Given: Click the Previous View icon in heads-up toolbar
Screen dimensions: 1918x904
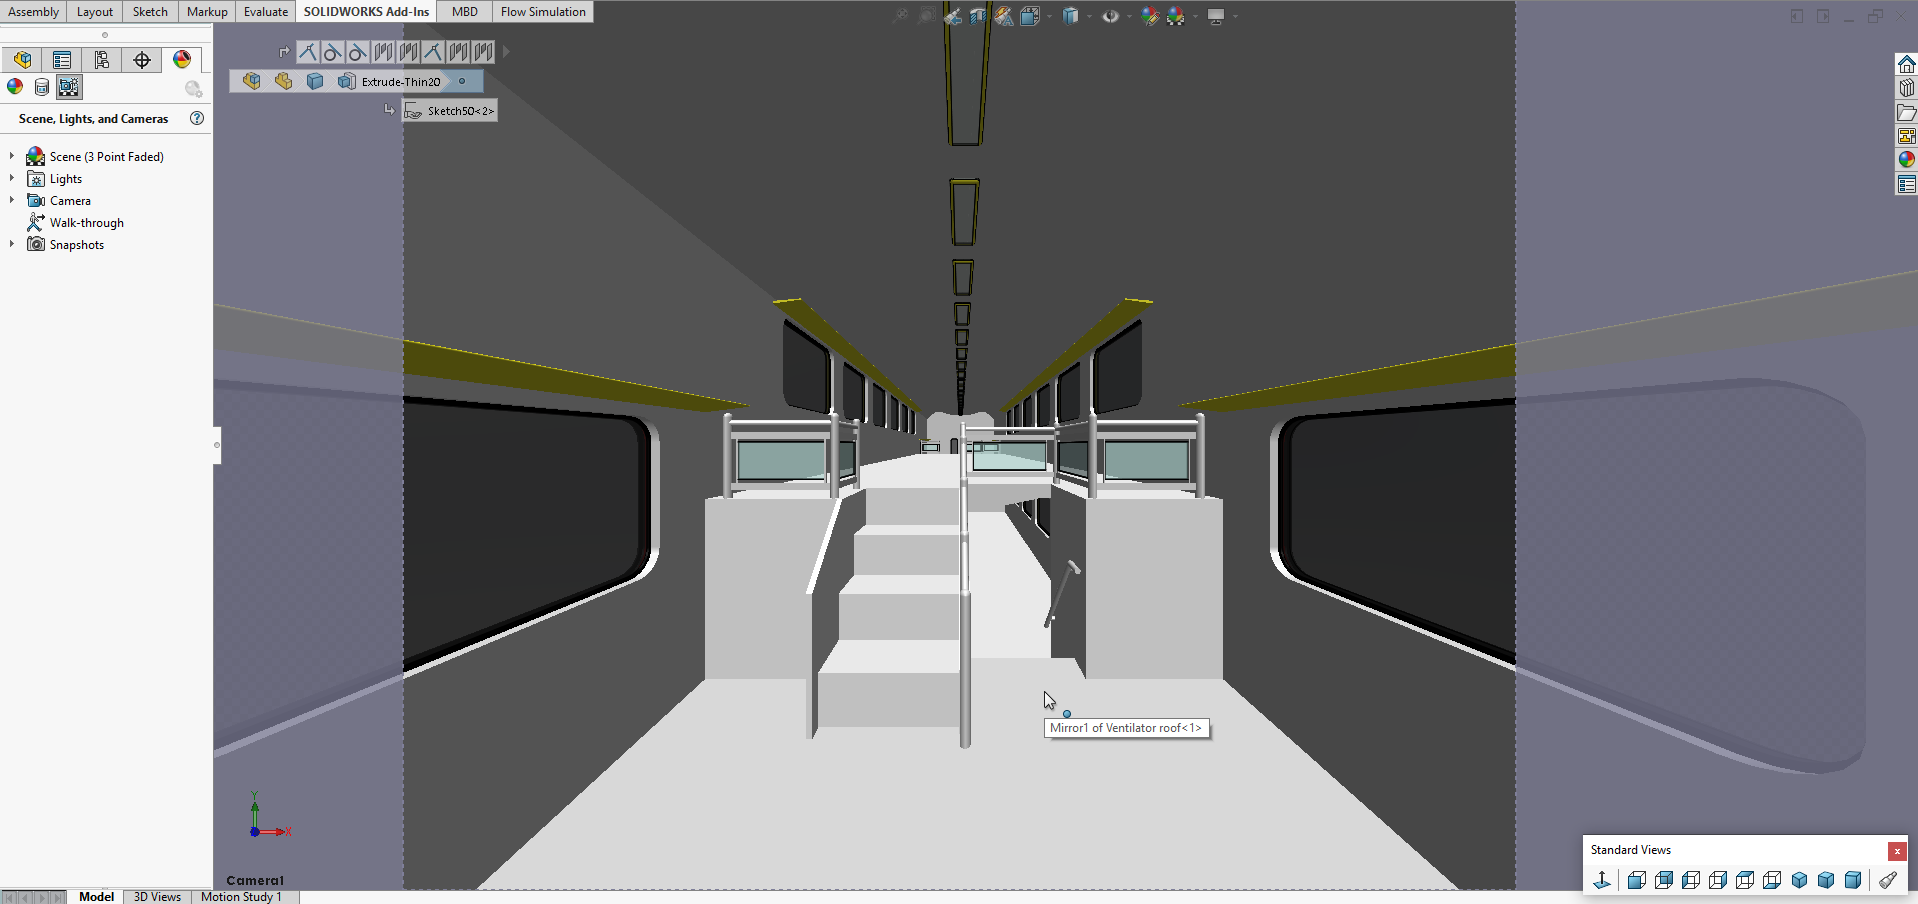Looking at the screenshot, I should [x=953, y=16].
